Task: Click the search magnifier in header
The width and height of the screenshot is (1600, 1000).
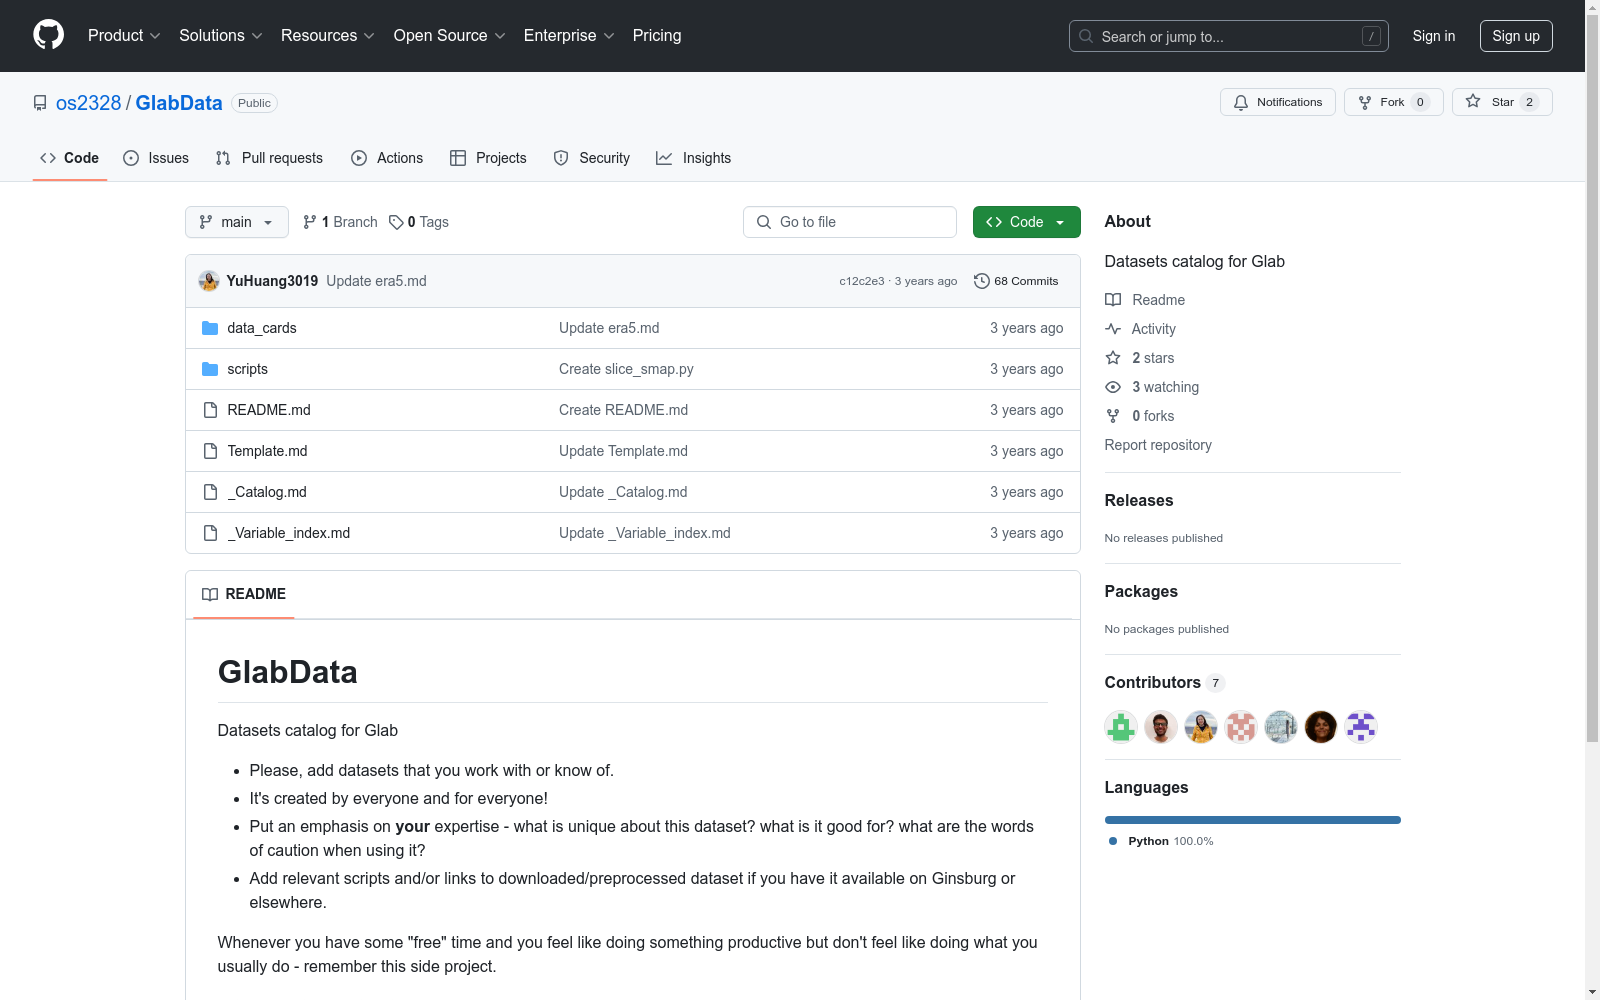Action: click(1086, 36)
